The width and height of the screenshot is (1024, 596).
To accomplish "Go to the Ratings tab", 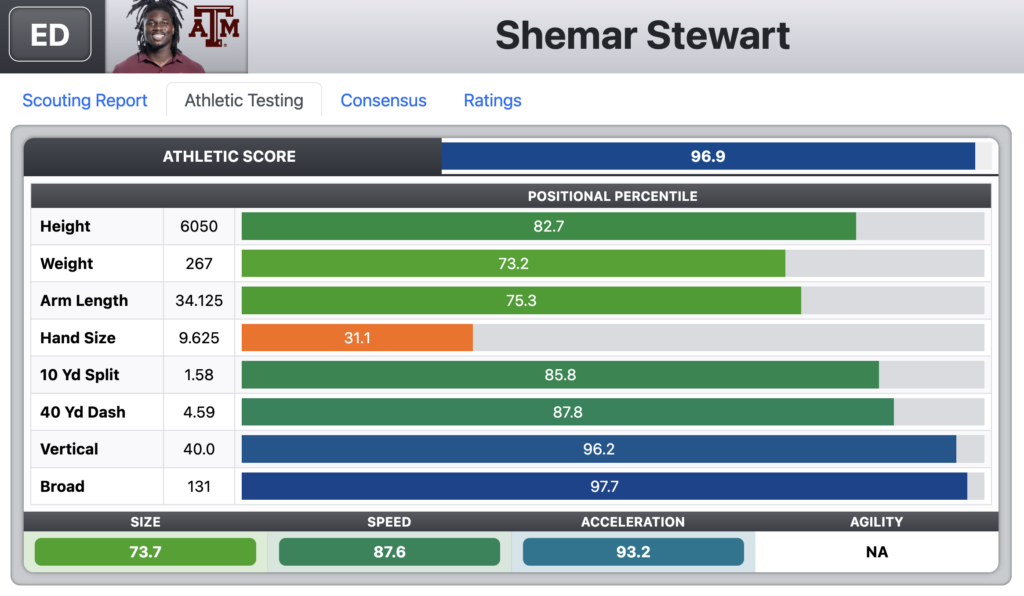I will point(492,101).
